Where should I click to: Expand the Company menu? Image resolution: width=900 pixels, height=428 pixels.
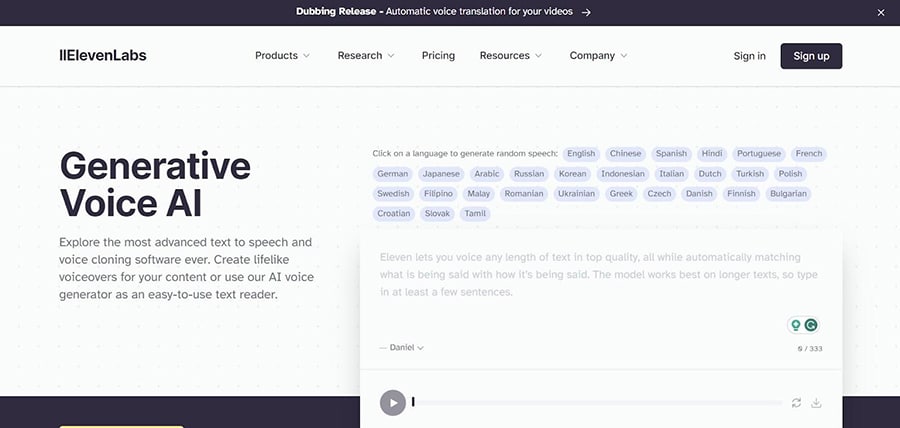coord(599,56)
